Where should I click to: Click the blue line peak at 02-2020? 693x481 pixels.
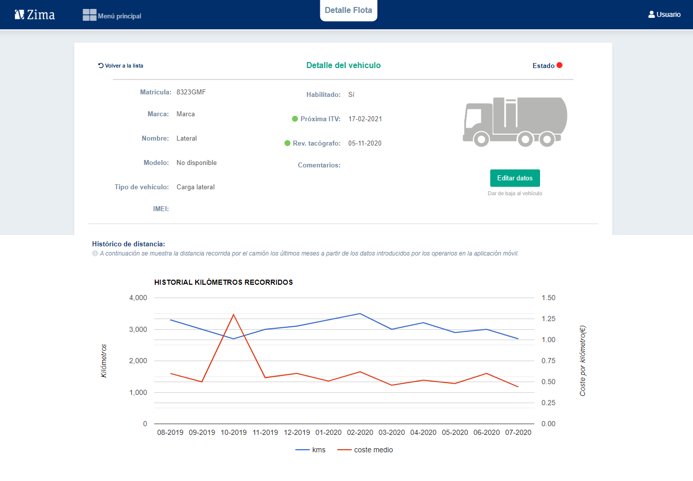tap(360, 314)
